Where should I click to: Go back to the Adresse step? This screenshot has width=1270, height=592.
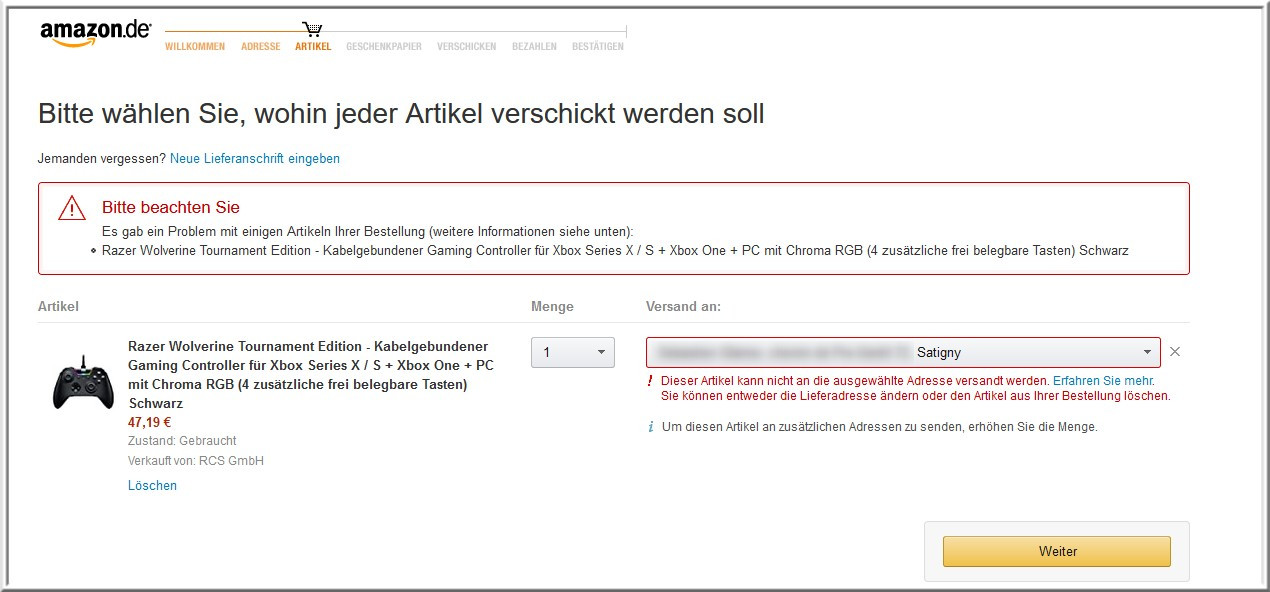pyautogui.click(x=260, y=47)
